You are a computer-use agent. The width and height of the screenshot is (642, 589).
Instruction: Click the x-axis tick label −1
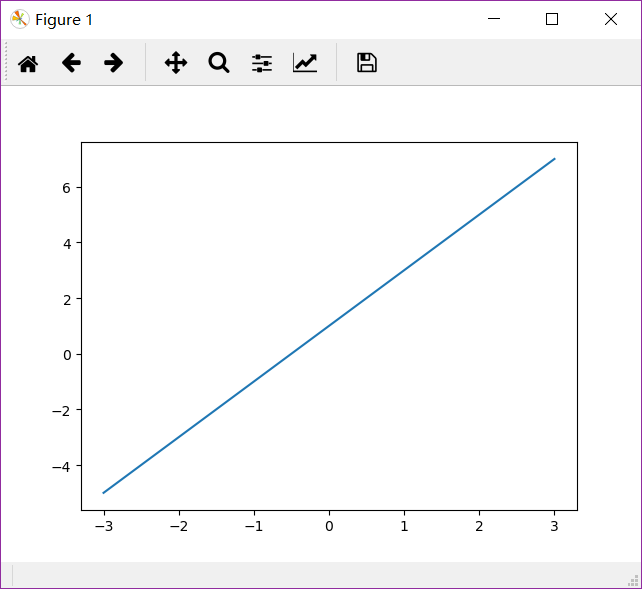[x=254, y=526]
